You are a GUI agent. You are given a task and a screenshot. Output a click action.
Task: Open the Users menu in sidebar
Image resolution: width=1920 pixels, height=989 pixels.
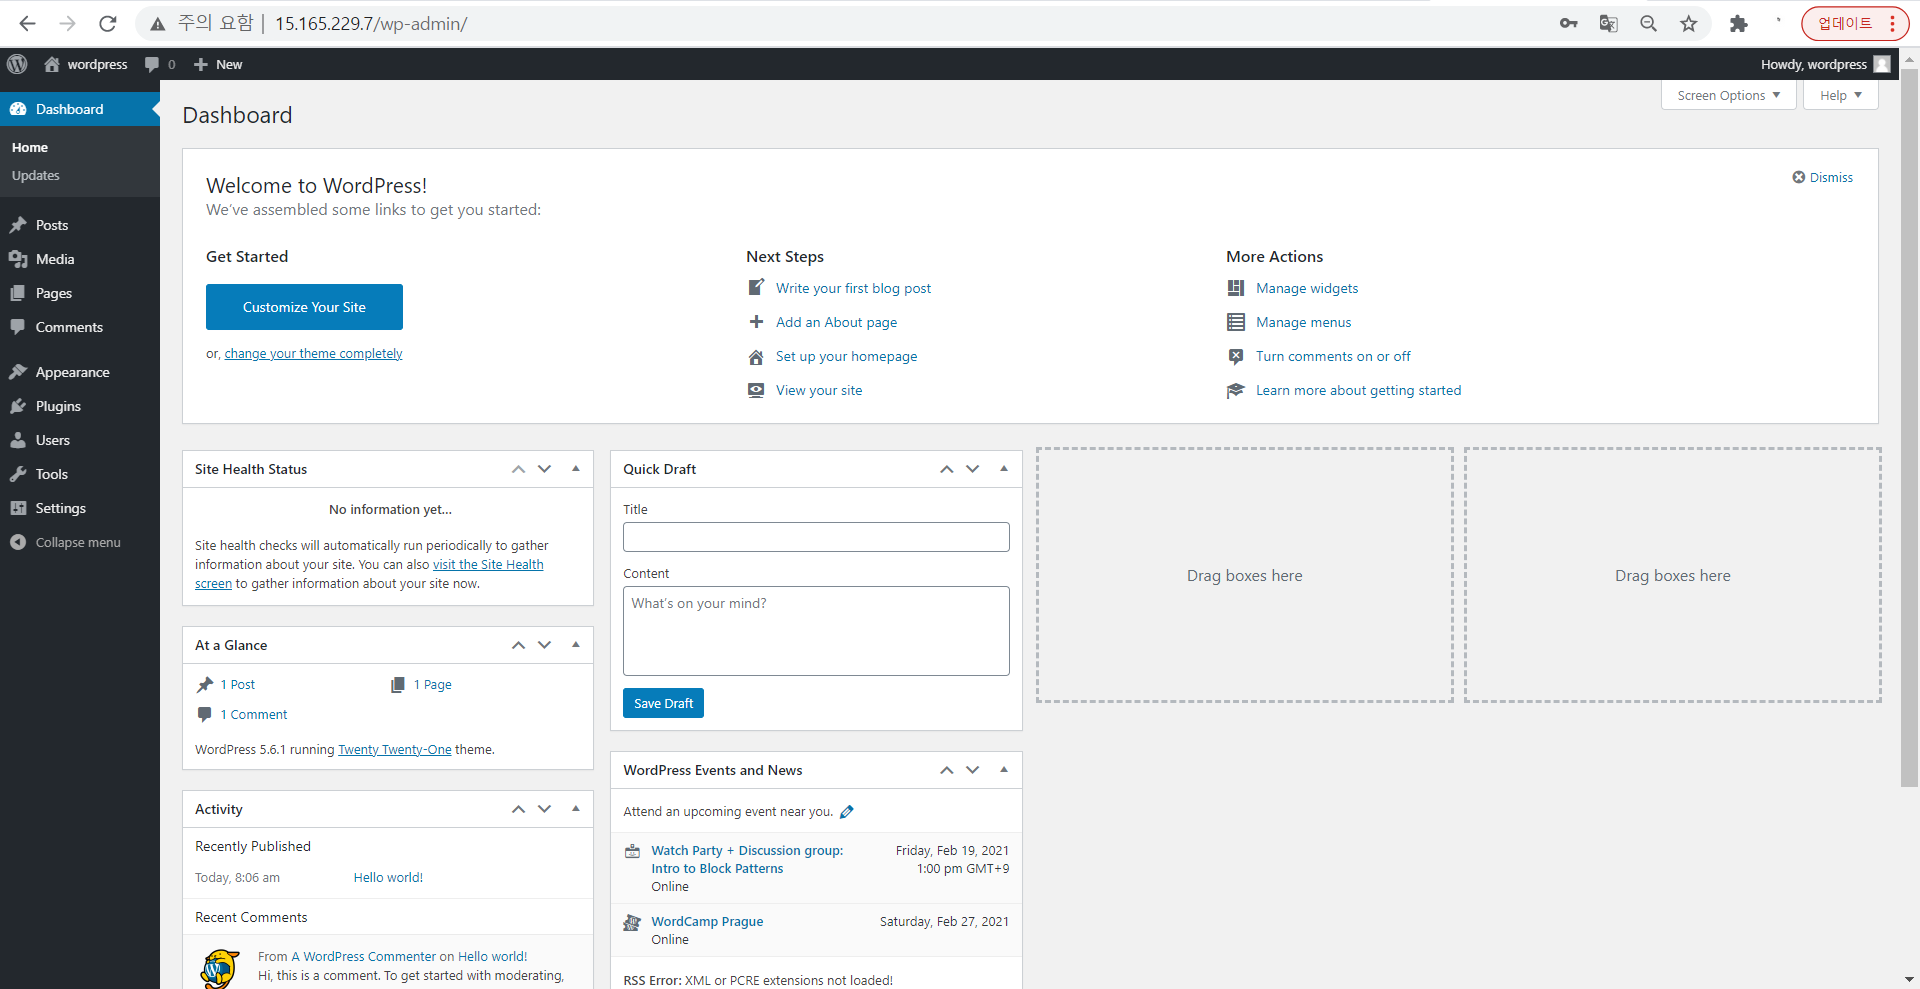(x=80, y=440)
